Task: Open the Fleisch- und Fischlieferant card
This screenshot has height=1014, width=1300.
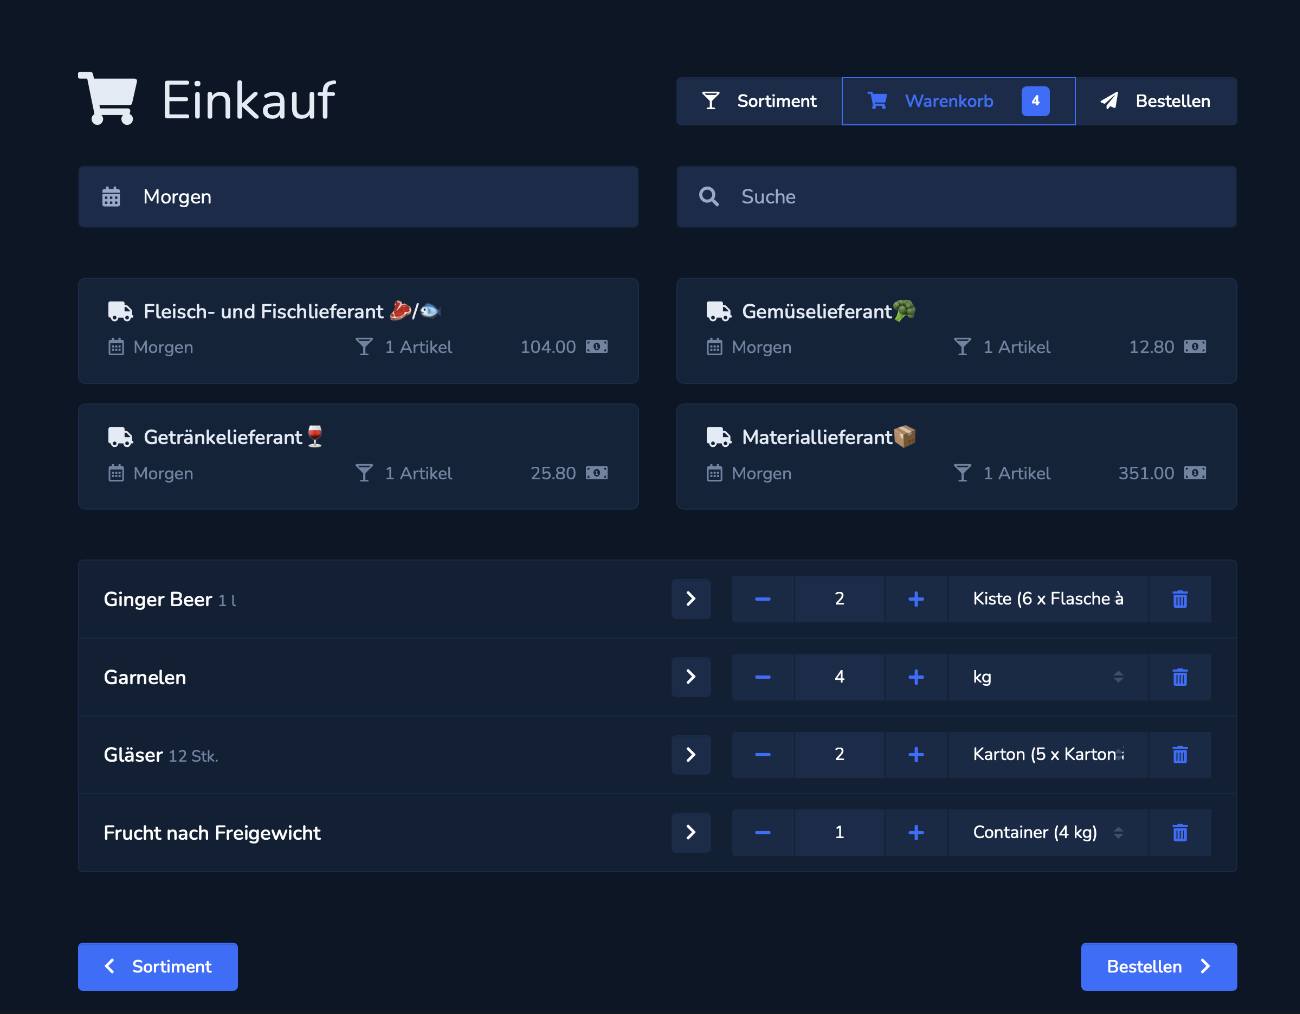Action: (358, 331)
